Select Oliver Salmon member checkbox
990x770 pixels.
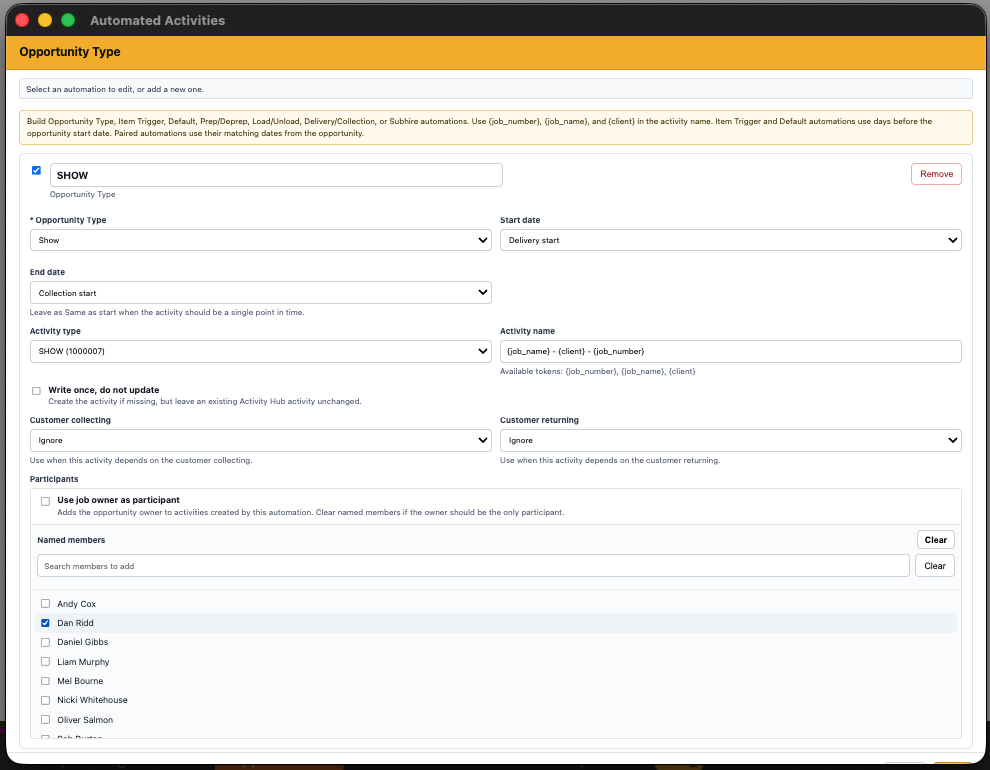pyautogui.click(x=45, y=720)
